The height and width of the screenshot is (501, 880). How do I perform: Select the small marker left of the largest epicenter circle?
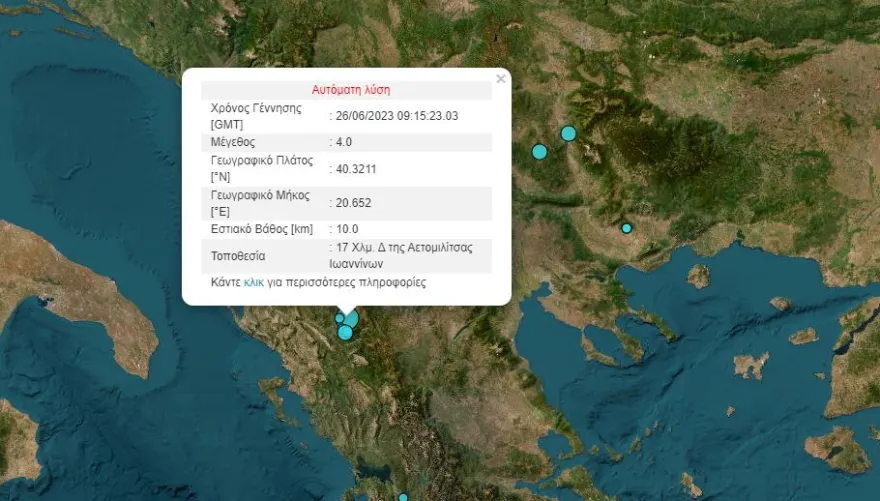click(x=340, y=319)
